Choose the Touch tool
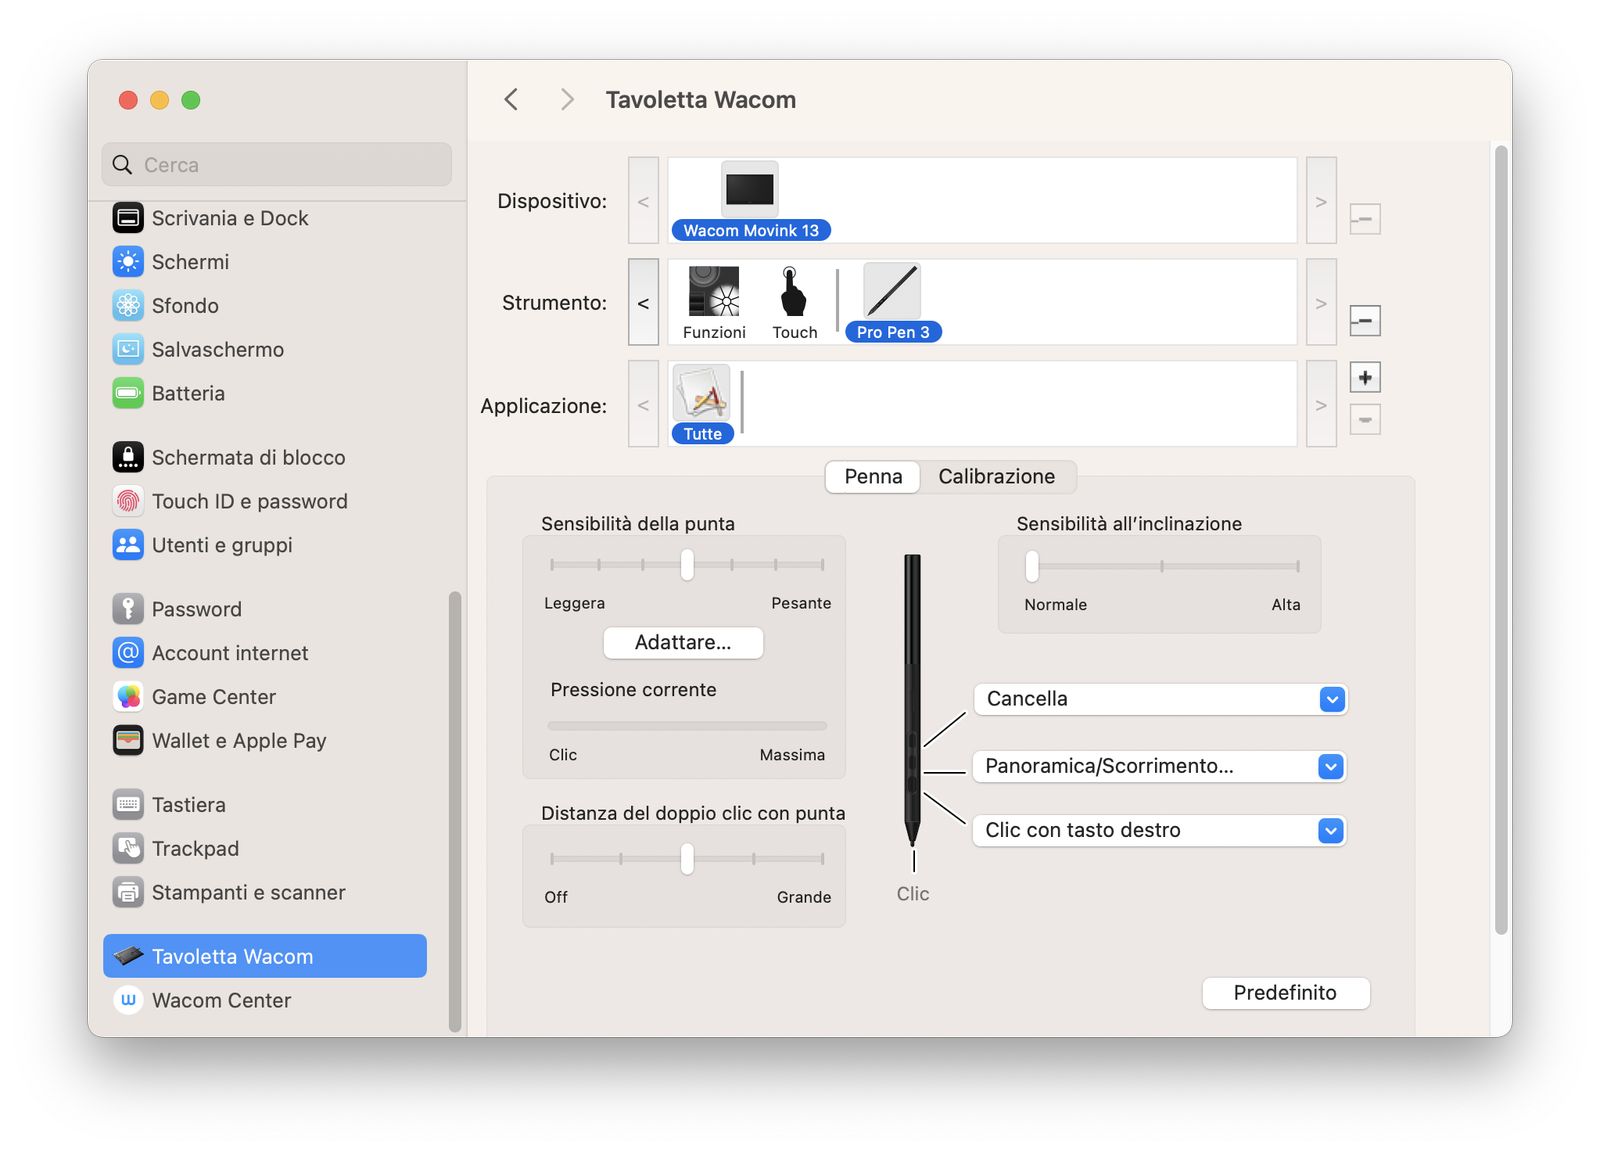1600x1153 pixels. pyautogui.click(x=794, y=303)
